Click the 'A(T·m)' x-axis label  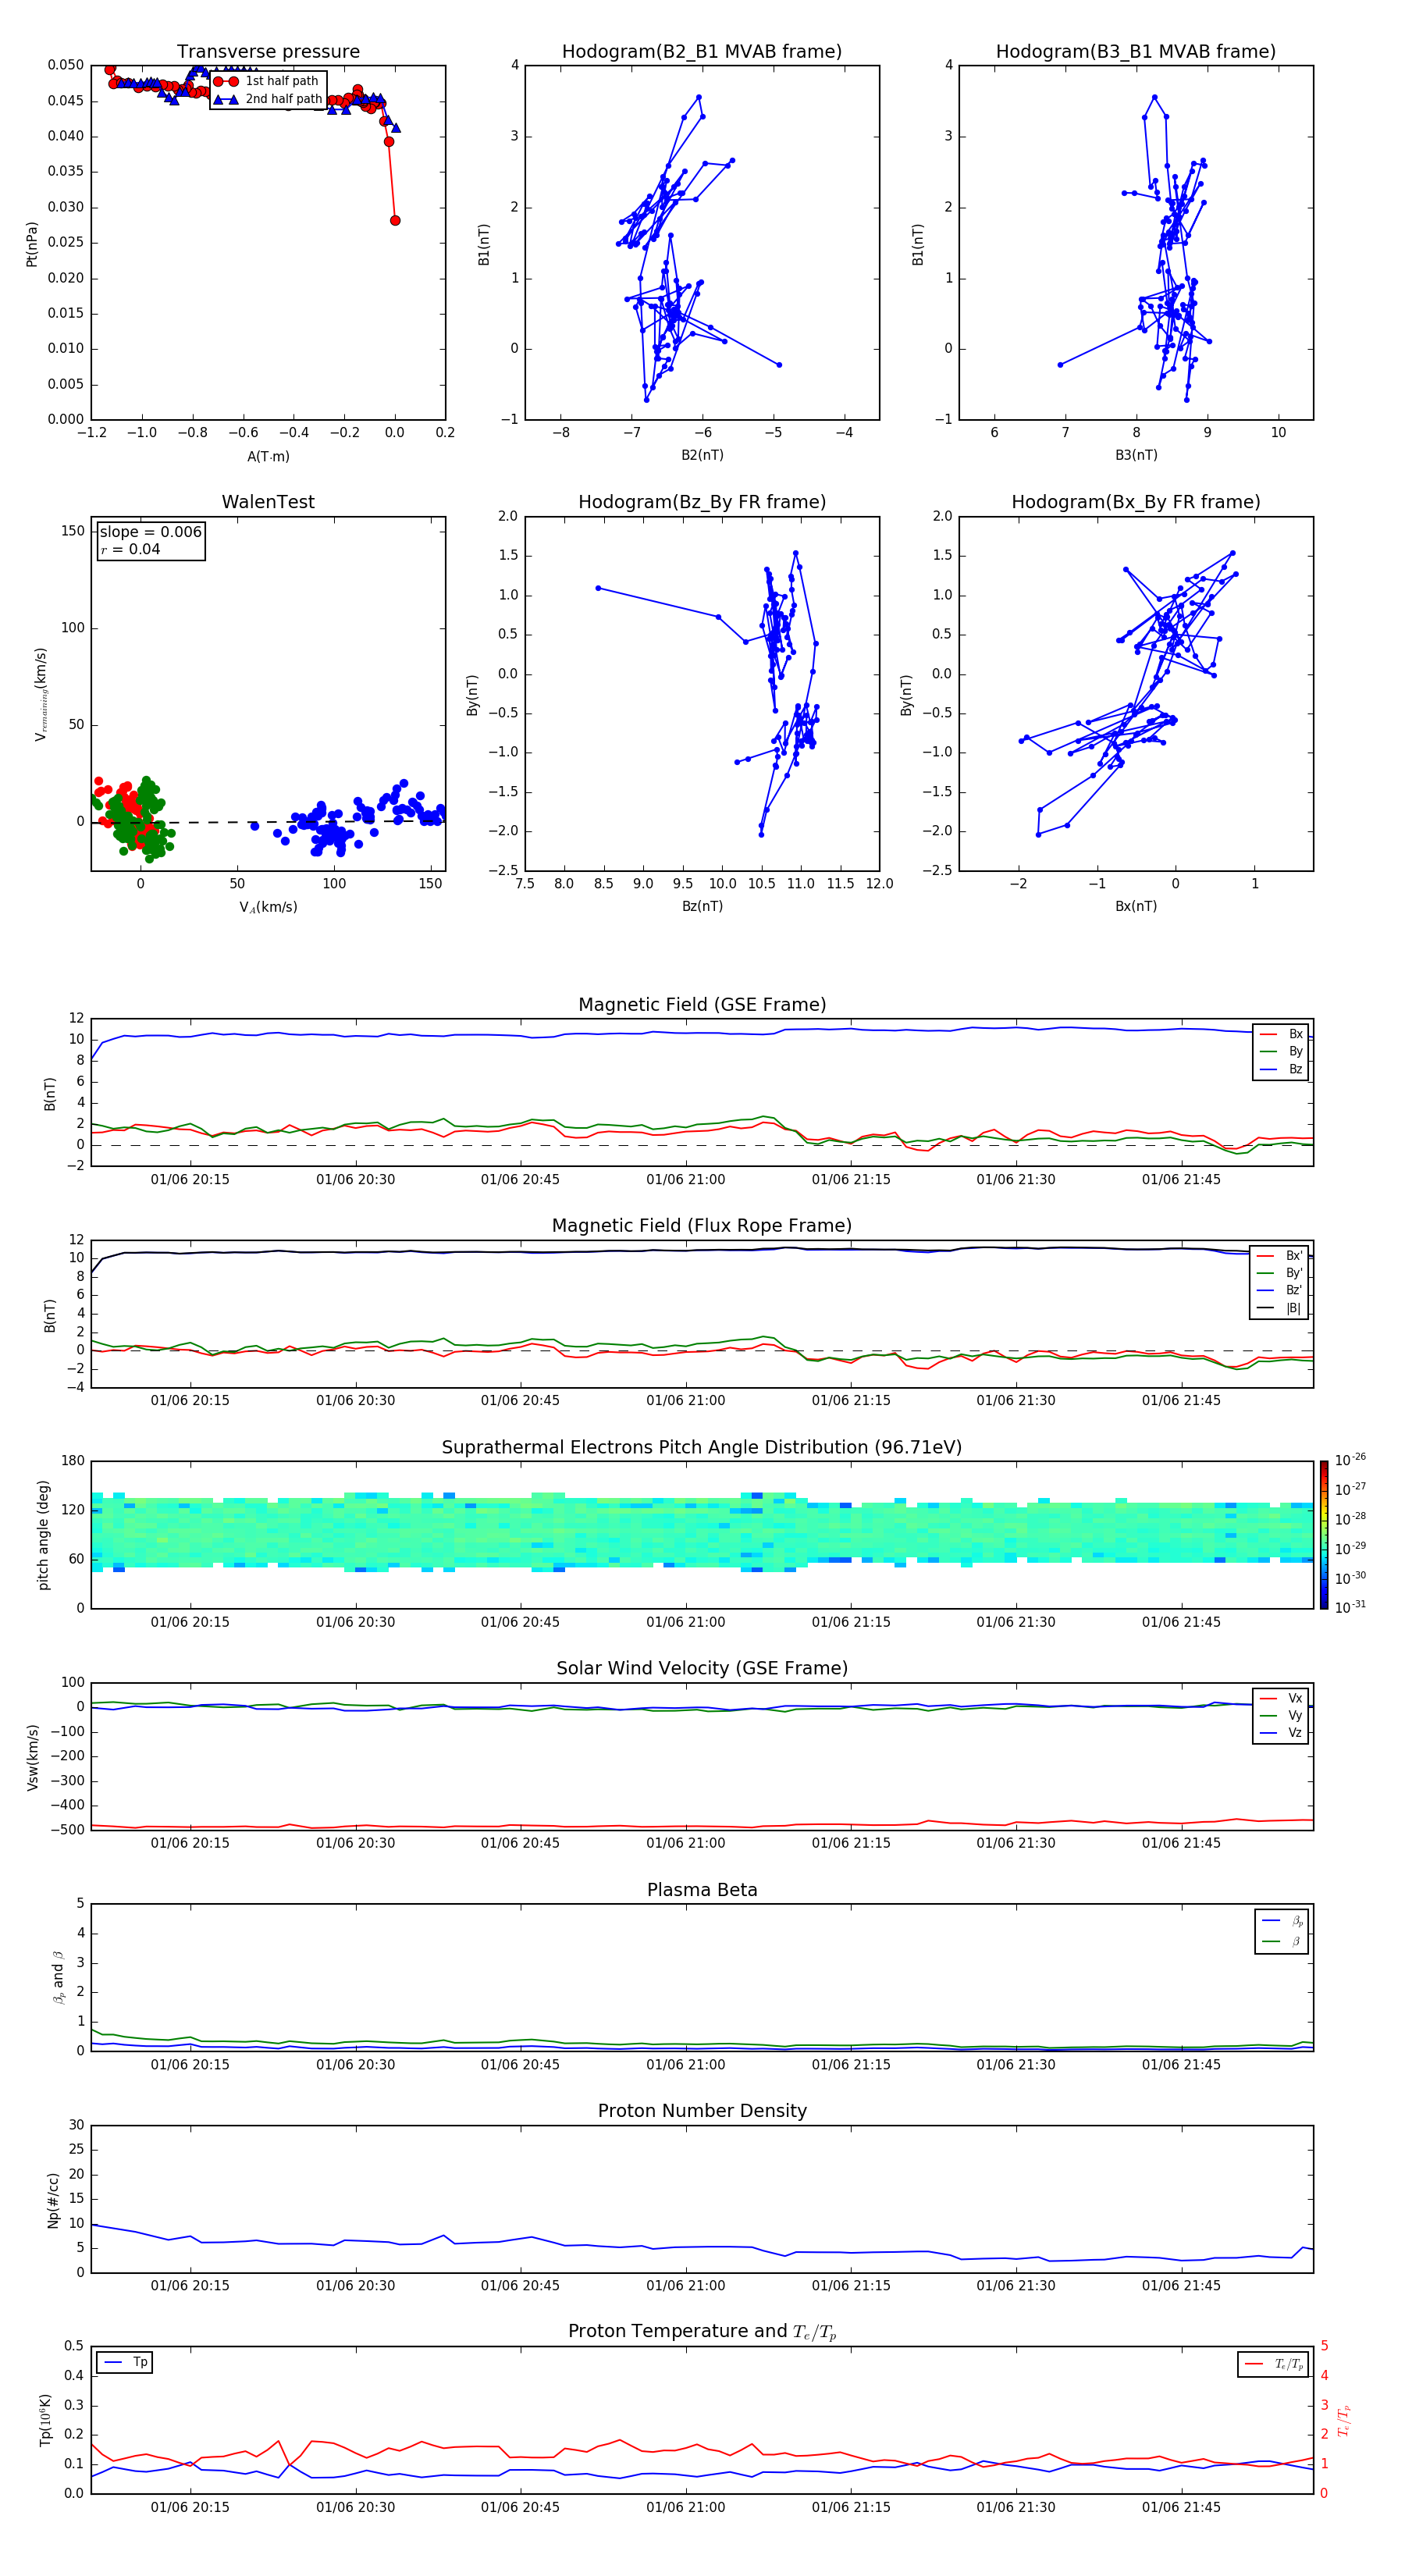pyautogui.click(x=268, y=456)
